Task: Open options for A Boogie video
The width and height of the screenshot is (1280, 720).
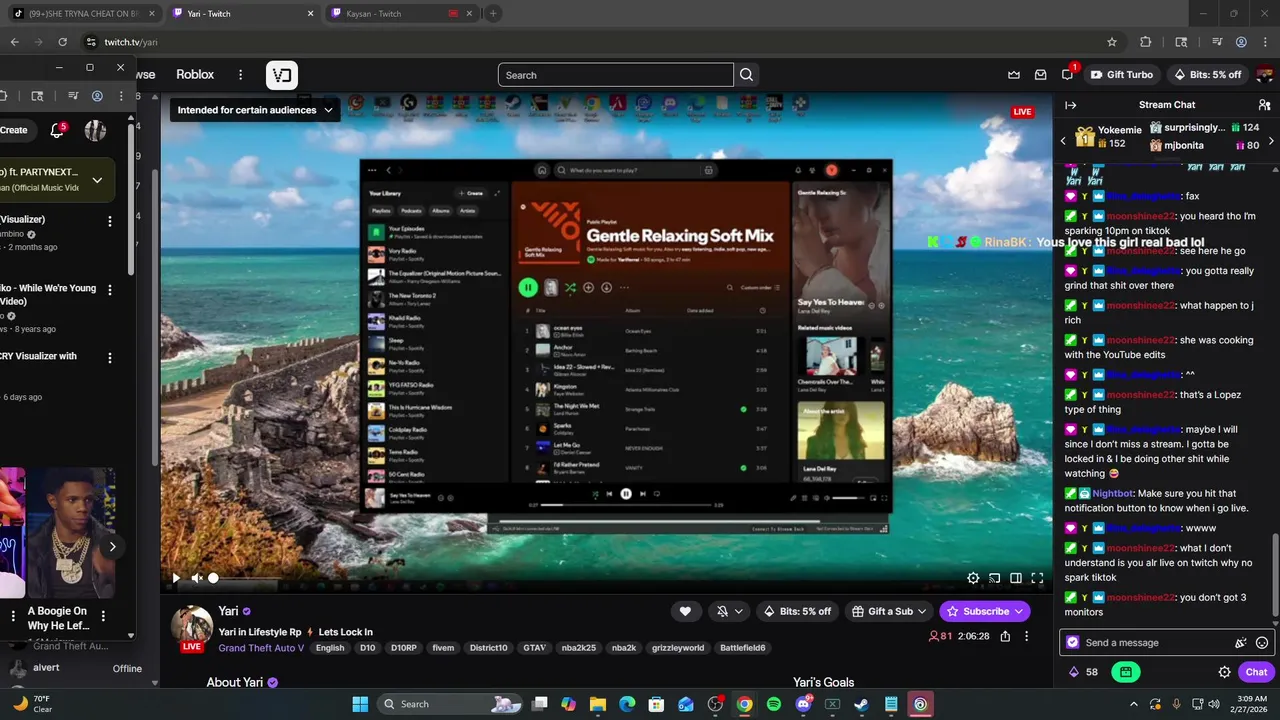Action: click(103, 616)
